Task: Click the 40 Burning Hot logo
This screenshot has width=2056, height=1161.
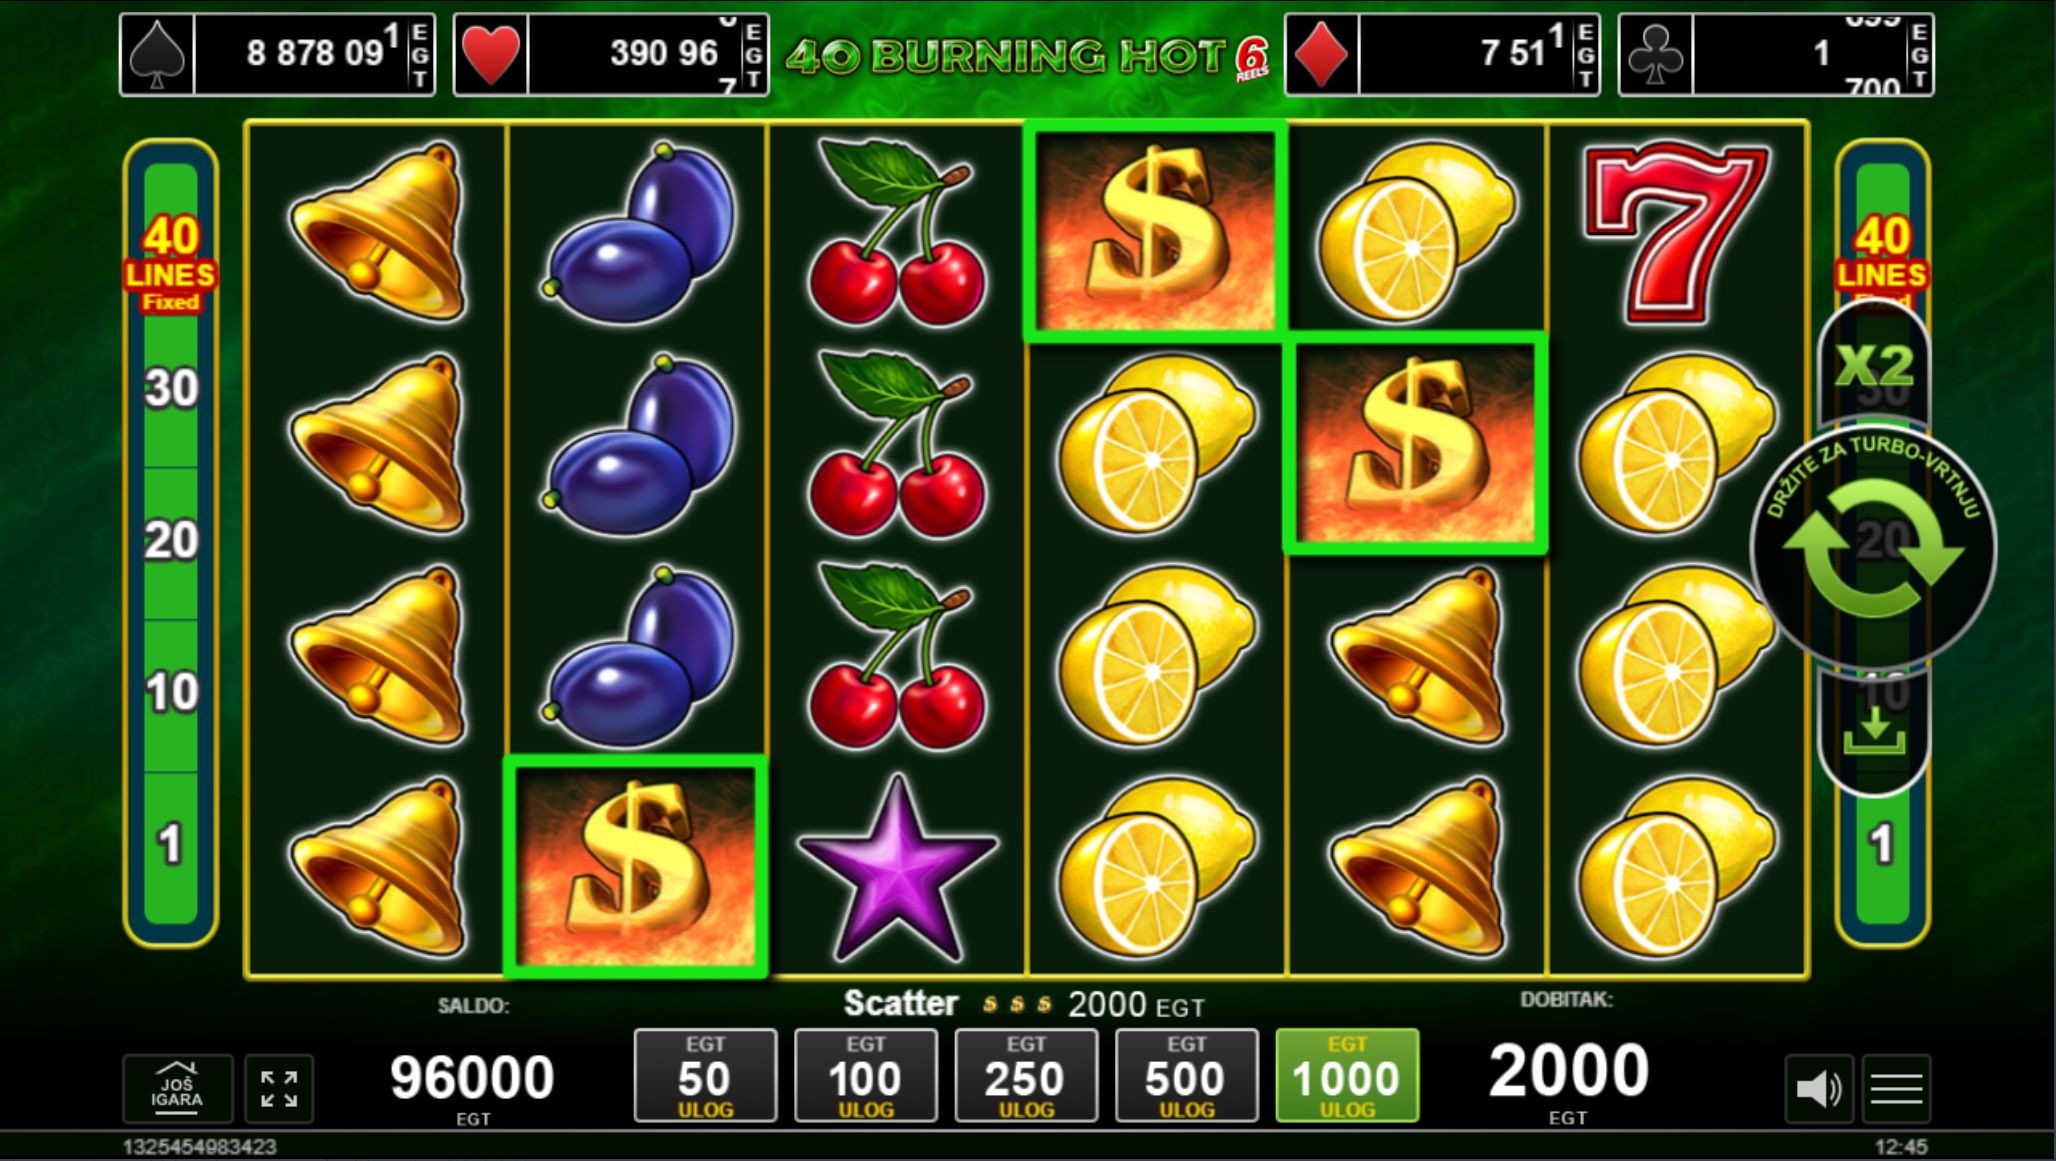Action: coord(1026,57)
